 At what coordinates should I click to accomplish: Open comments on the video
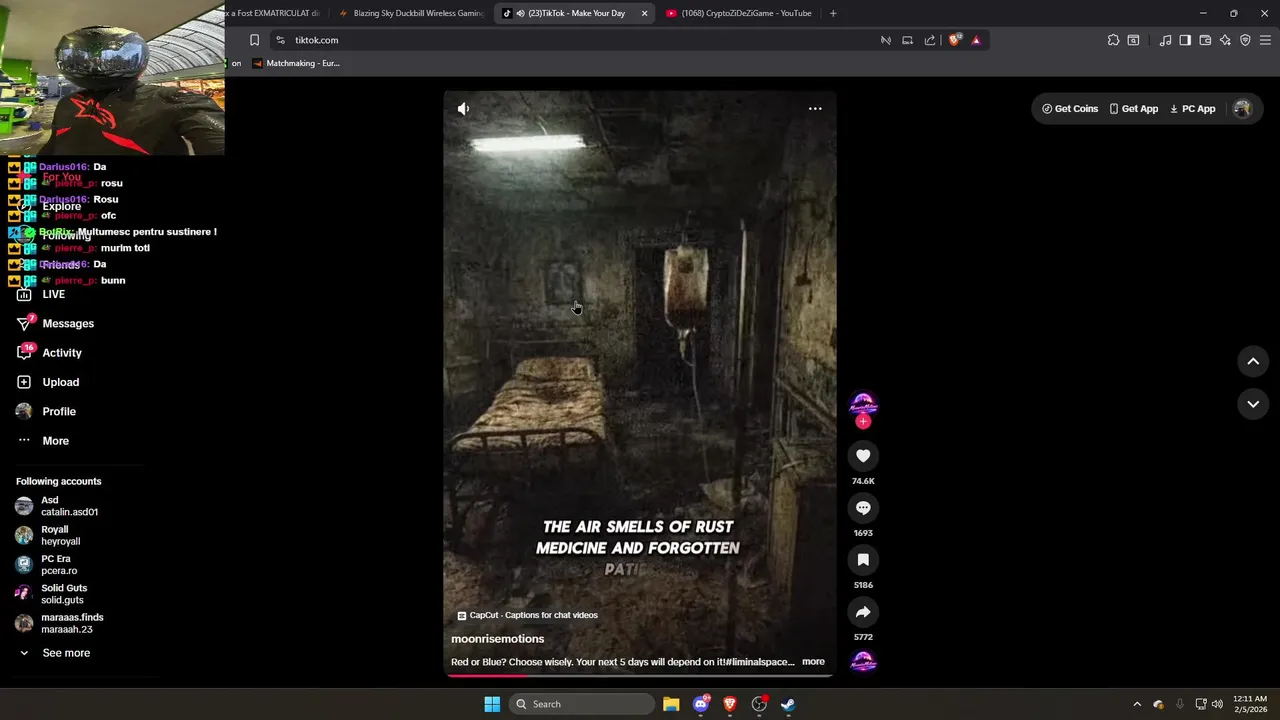point(863,508)
